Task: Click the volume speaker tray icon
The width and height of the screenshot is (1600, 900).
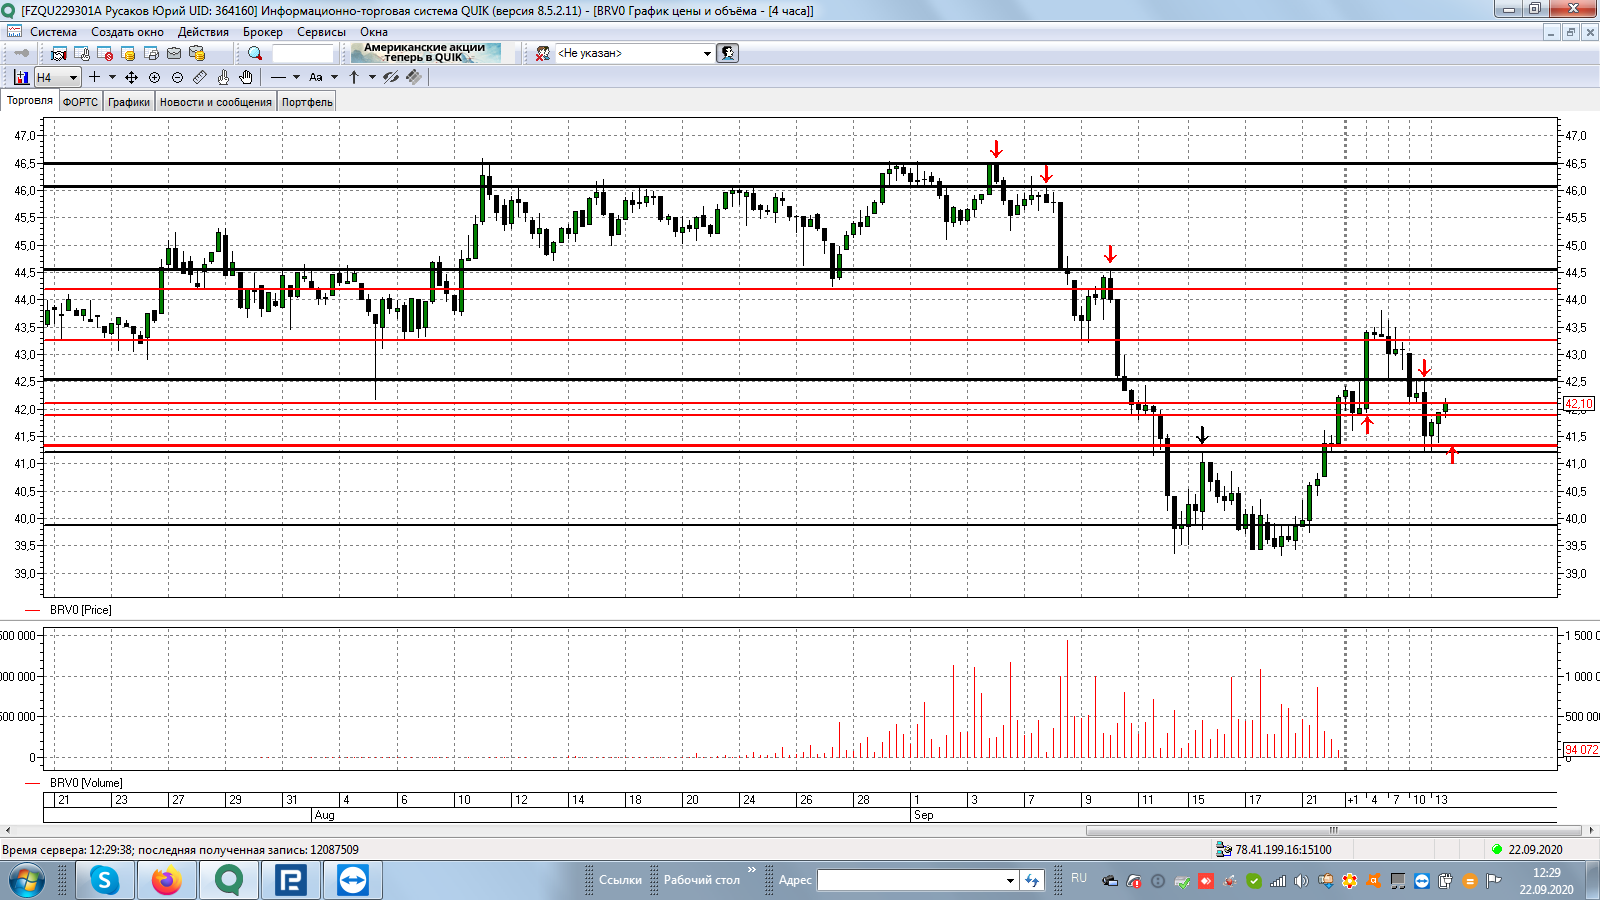Action: tap(1301, 881)
